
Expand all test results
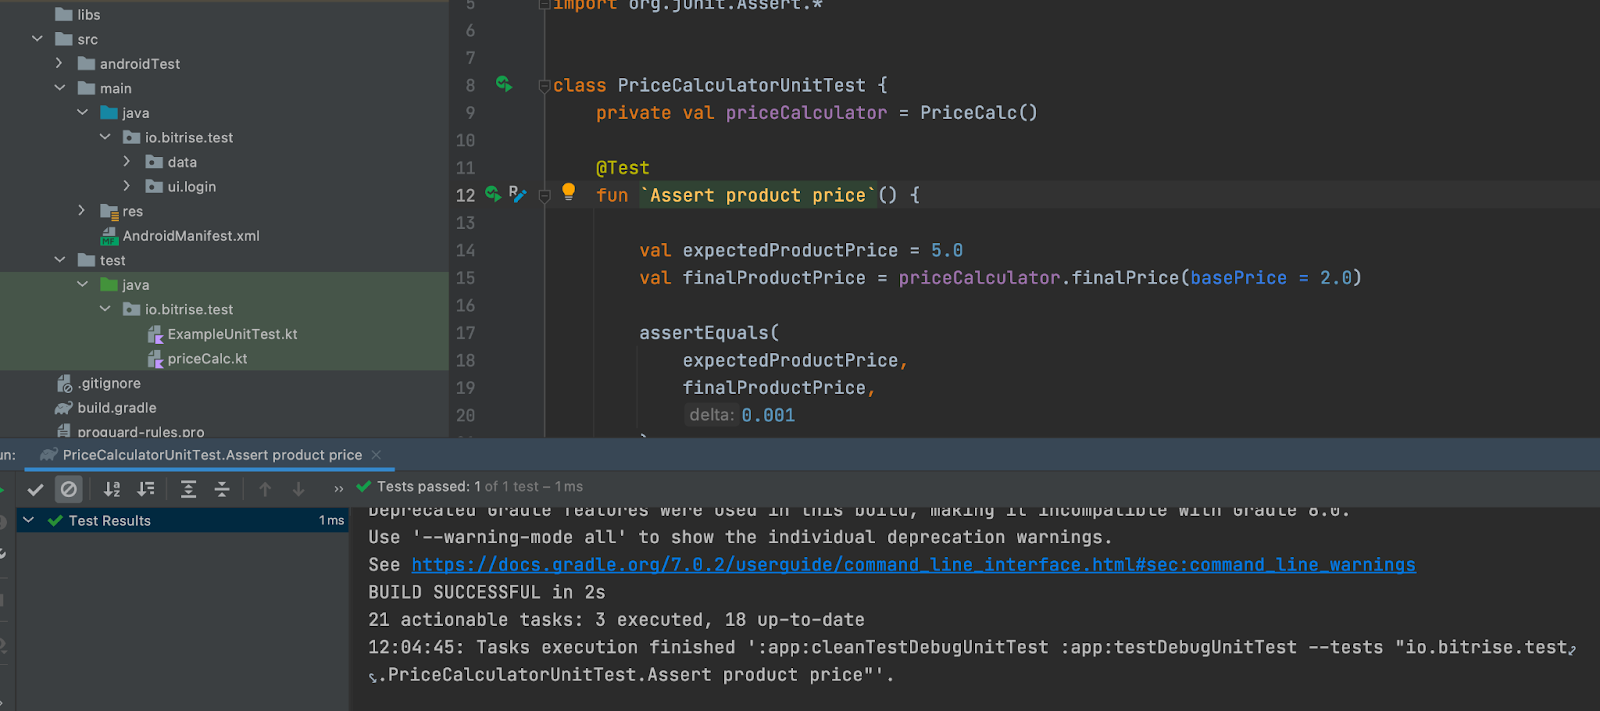pos(188,489)
